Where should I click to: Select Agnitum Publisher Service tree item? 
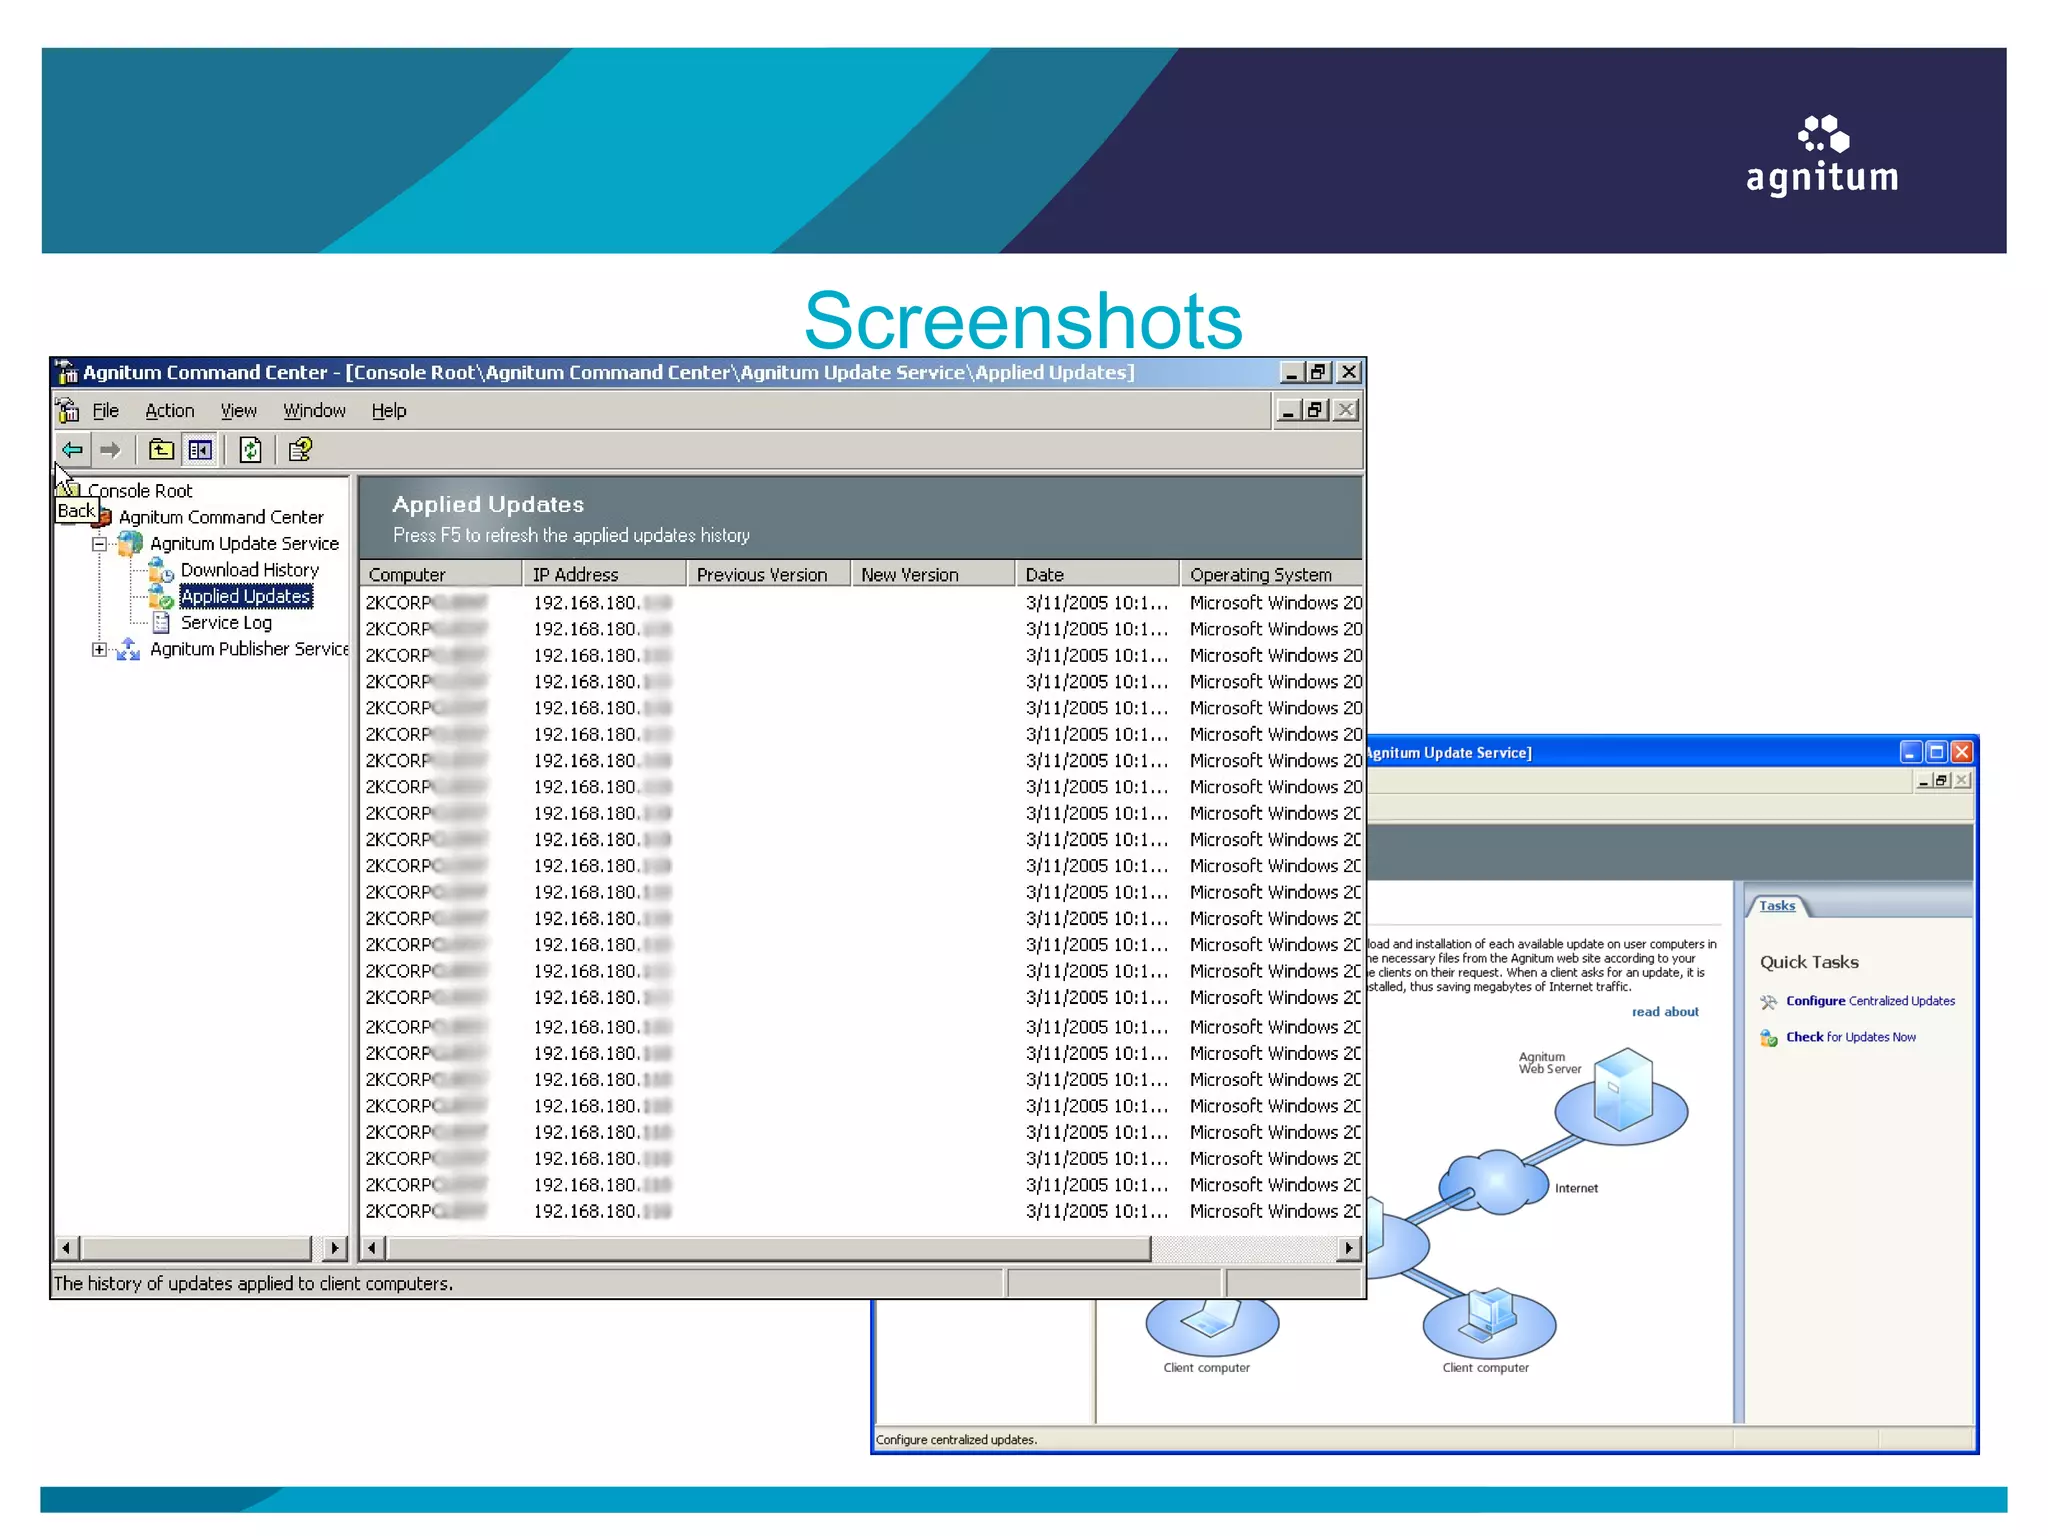[249, 649]
